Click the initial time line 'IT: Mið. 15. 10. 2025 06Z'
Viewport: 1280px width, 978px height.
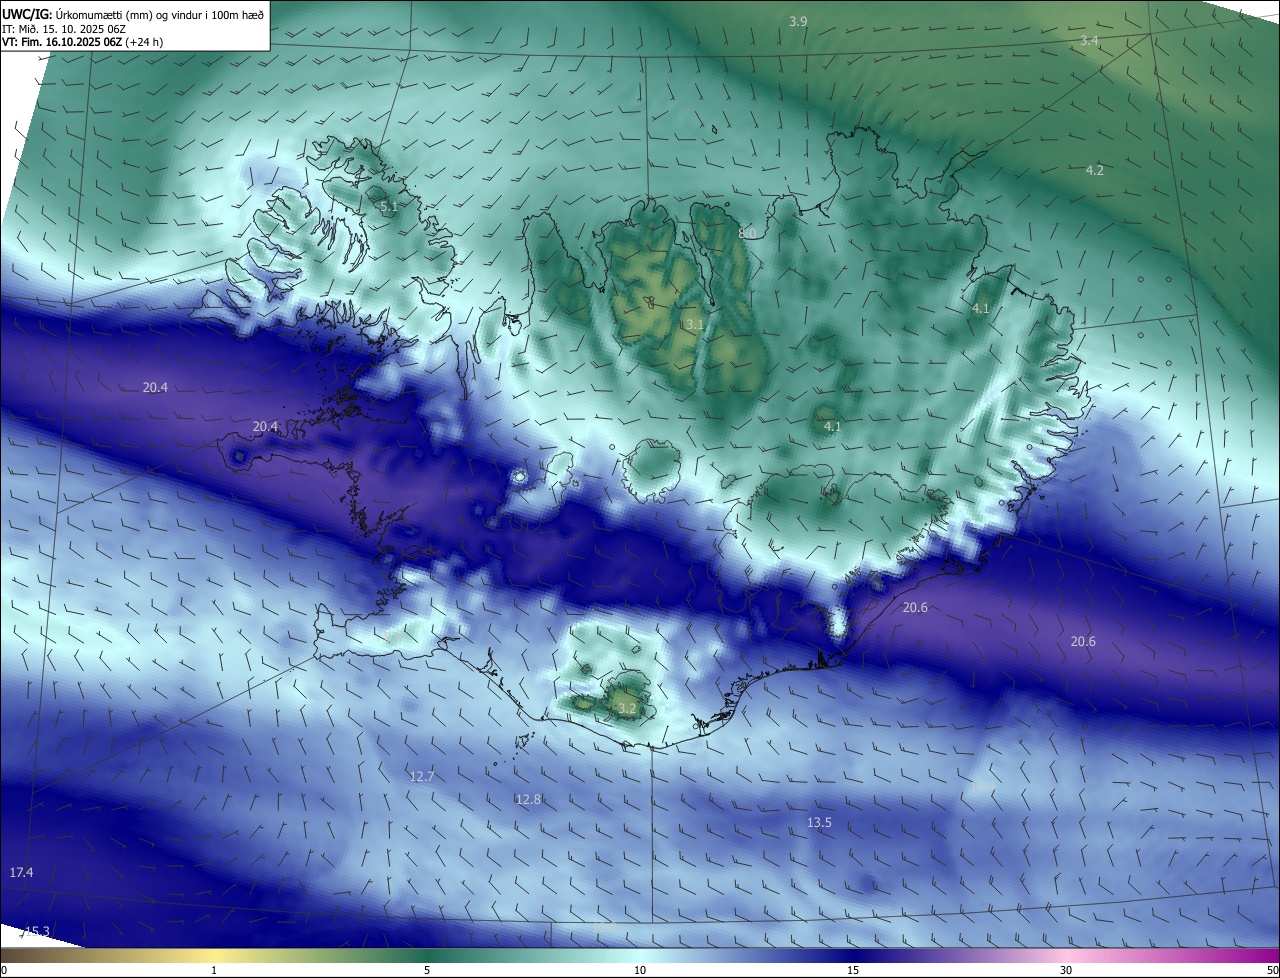[x=63, y=29]
